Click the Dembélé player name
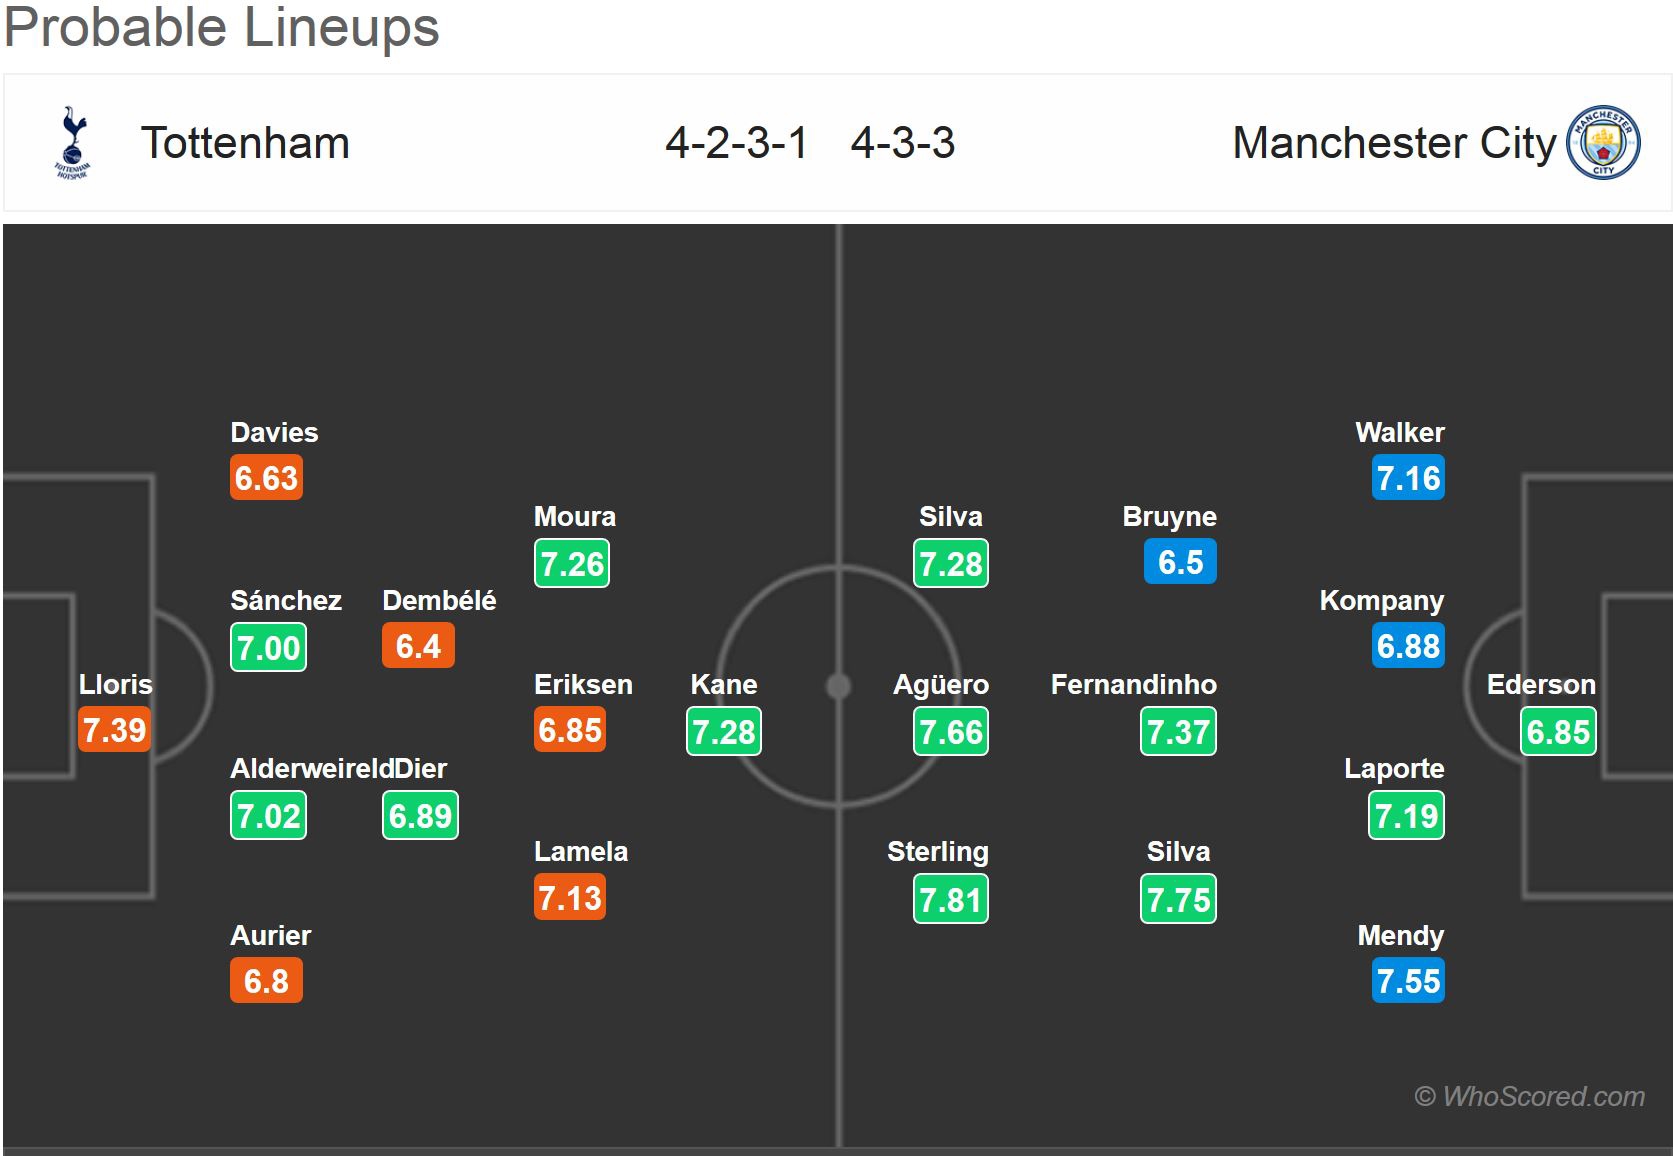 click(x=439, y=601)
